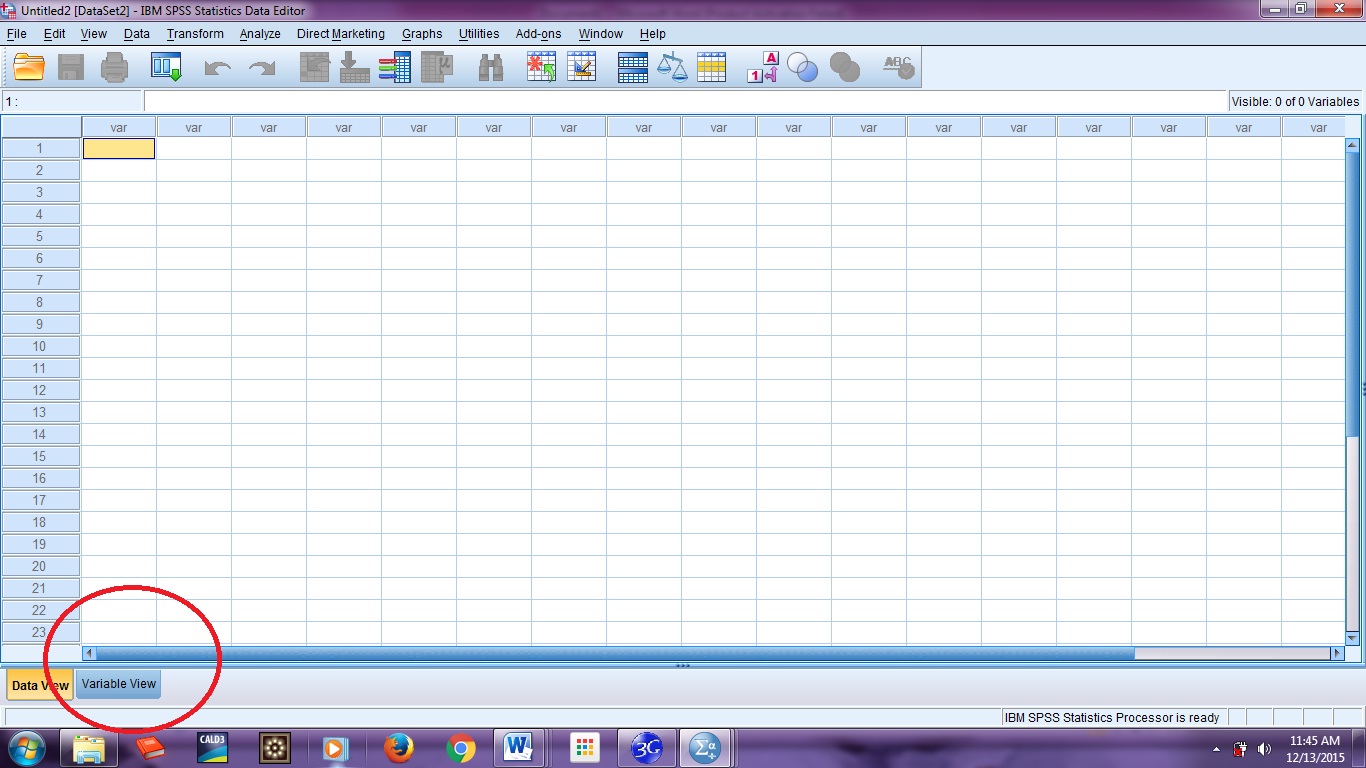Click the Open data document folder icon
This screenshot has height=768, width=1366.
(29, 67)
